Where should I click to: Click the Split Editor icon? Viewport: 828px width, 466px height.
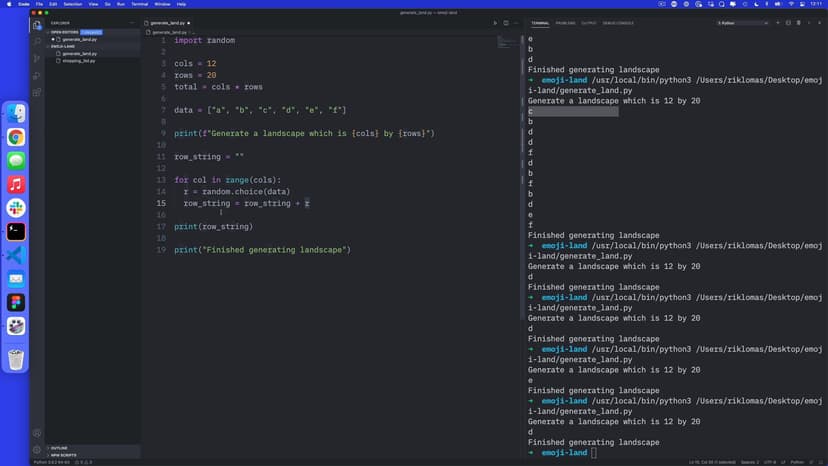[x=505, y=22]
